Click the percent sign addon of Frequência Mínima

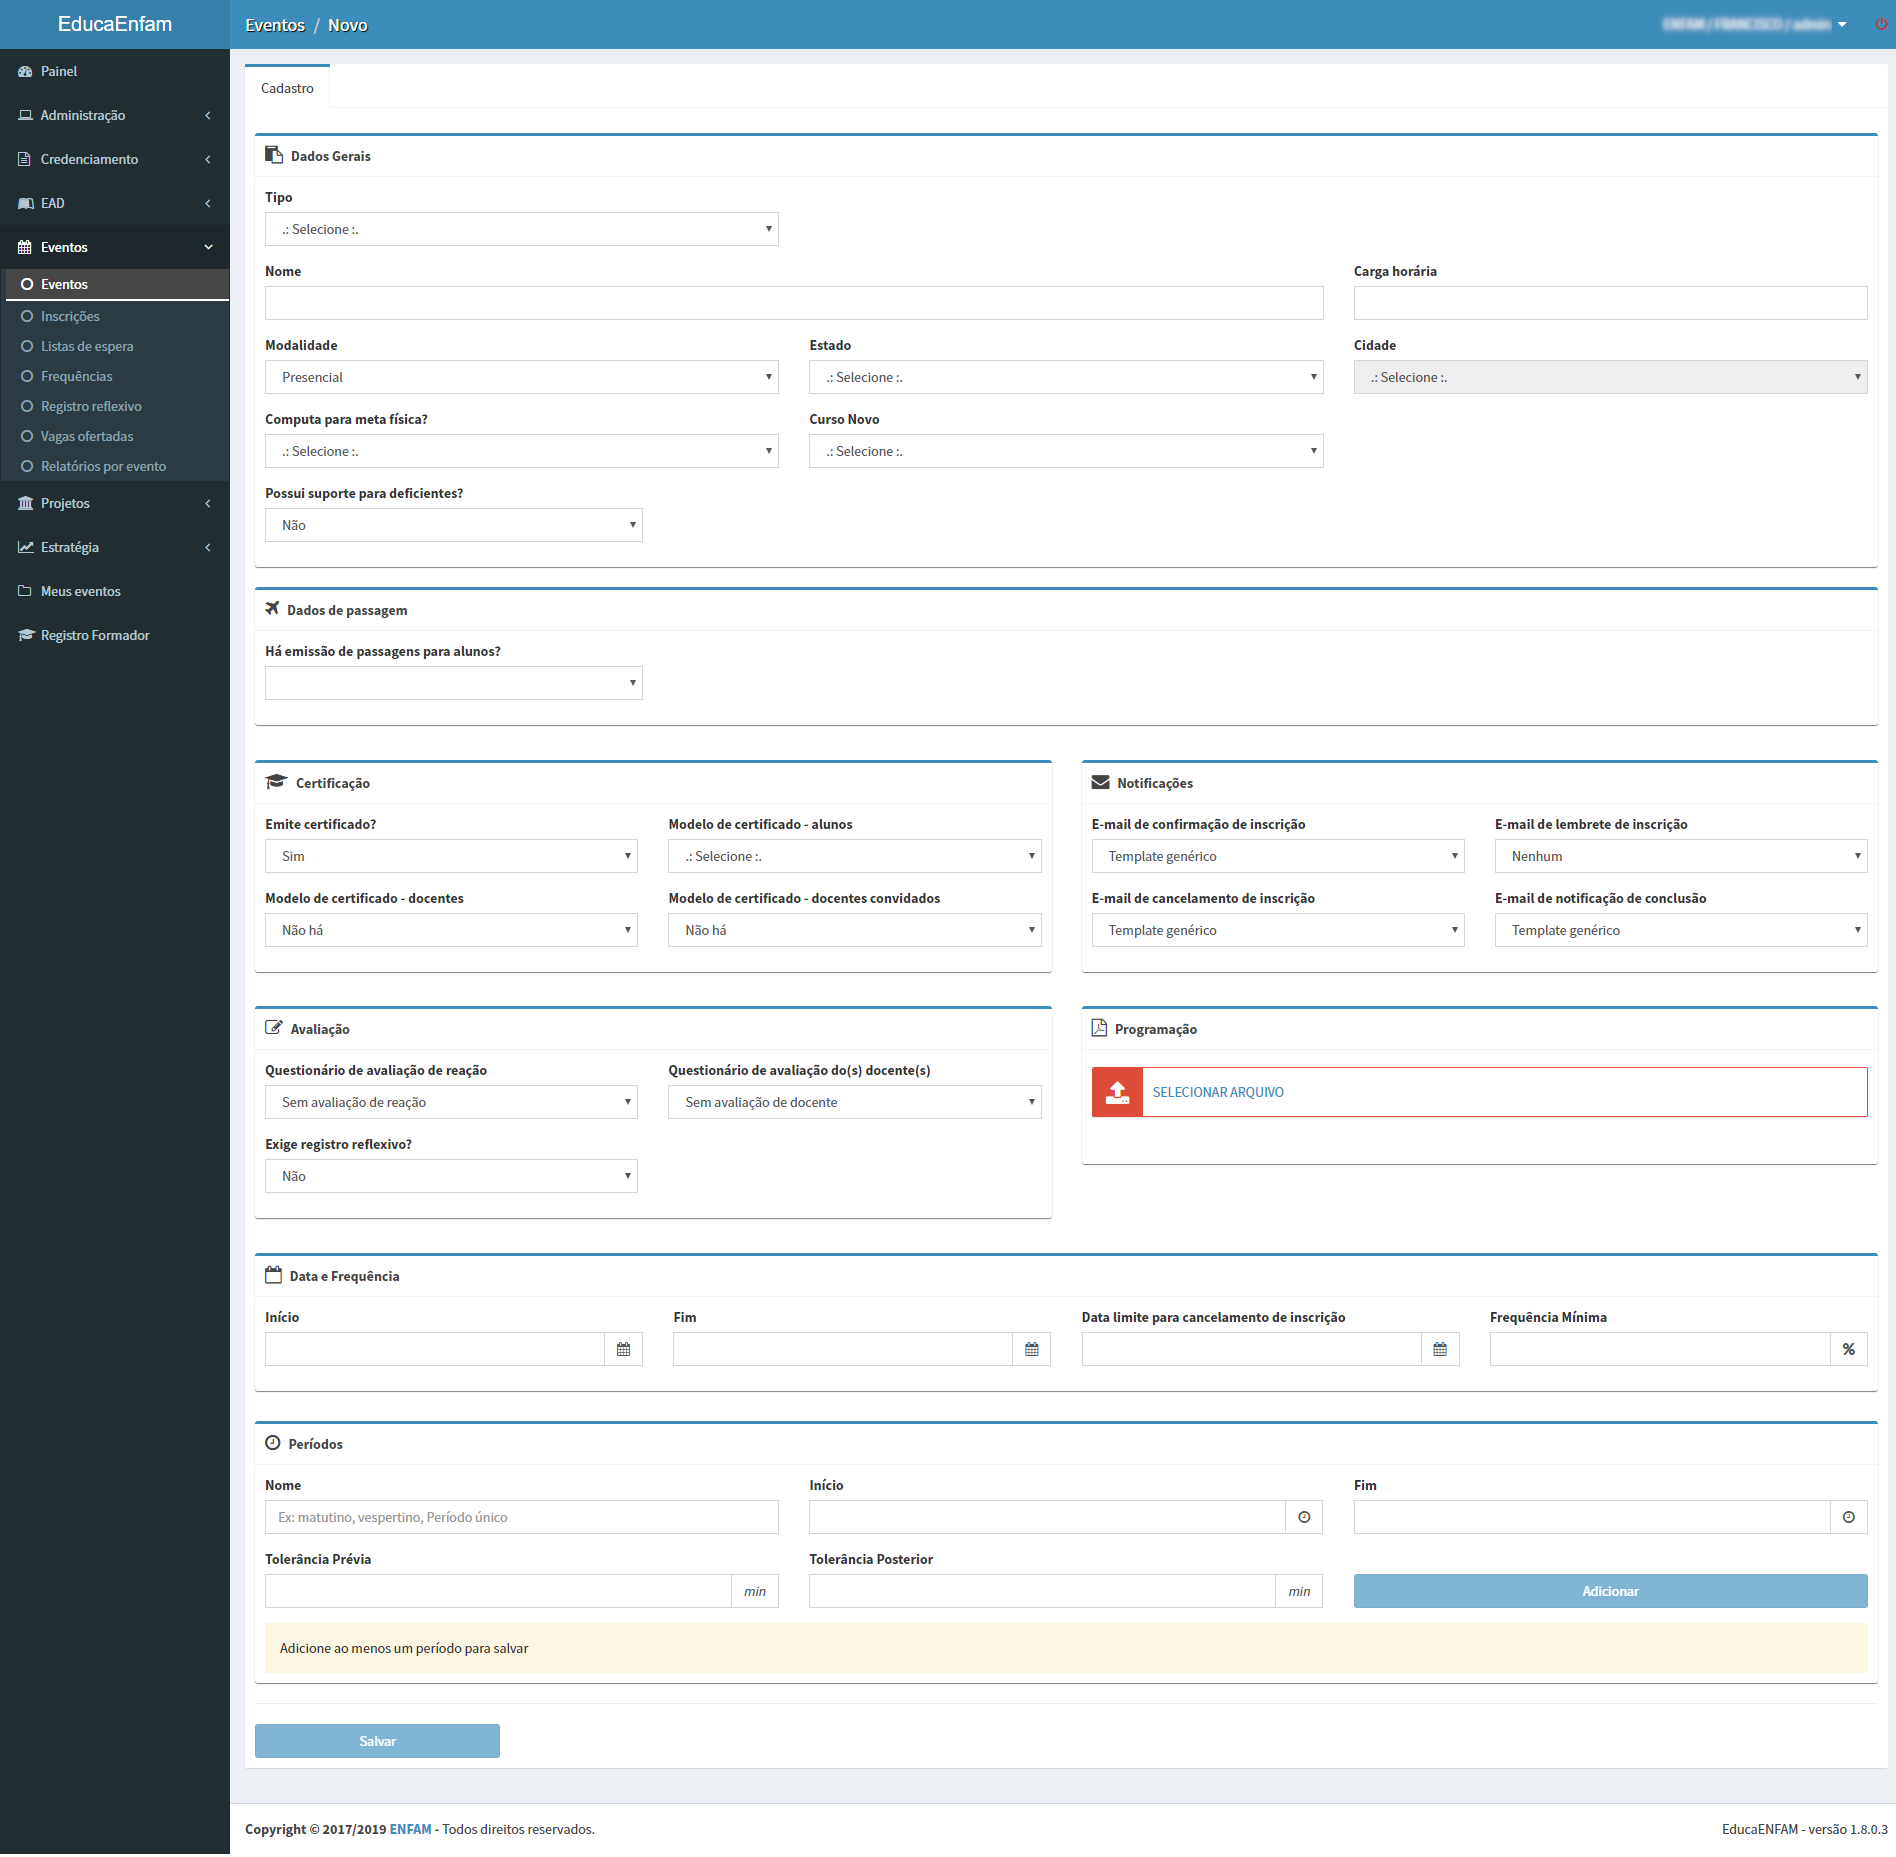click(x=1849, y=1349)
